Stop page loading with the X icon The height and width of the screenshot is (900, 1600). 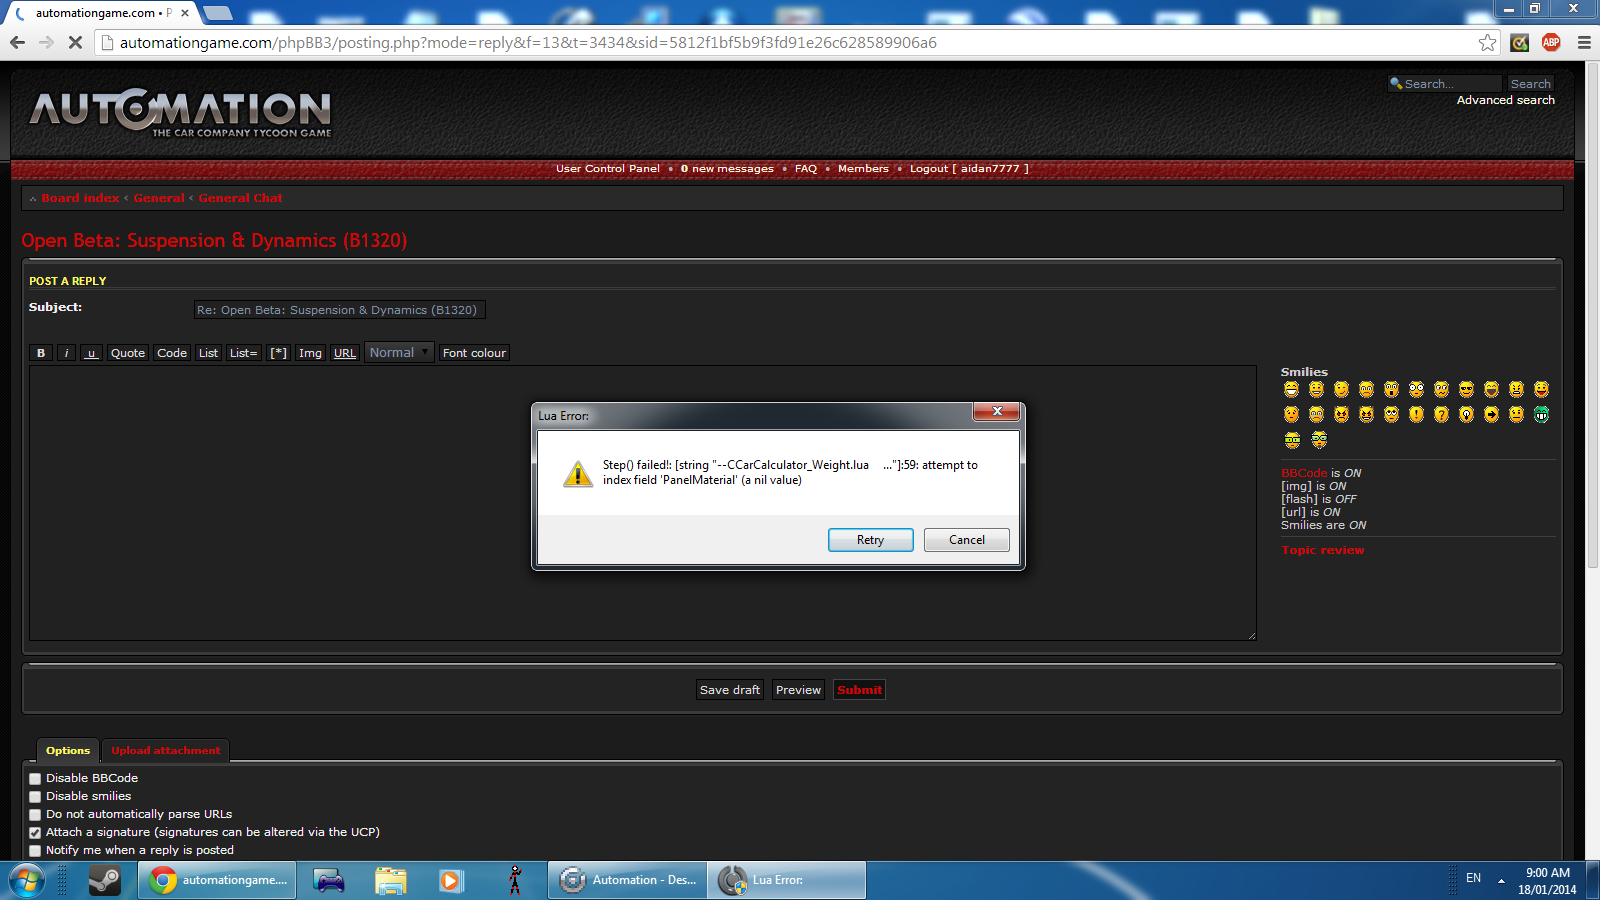pyautogui.click(x=74, y=42)
